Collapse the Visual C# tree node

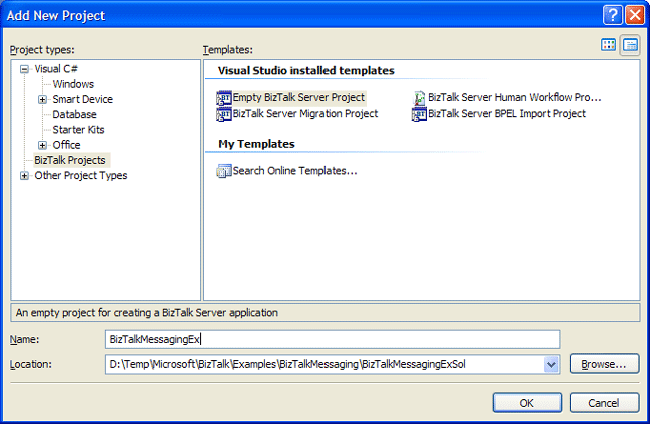[x=24, y=69]
